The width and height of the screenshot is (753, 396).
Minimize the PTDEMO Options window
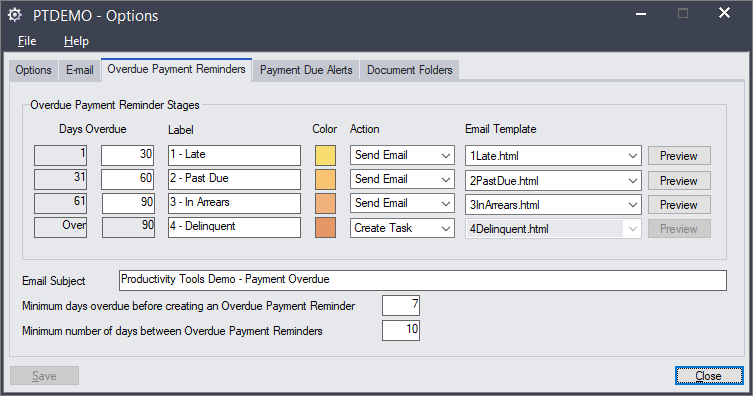pyautogui.click(x=641, y=14)
